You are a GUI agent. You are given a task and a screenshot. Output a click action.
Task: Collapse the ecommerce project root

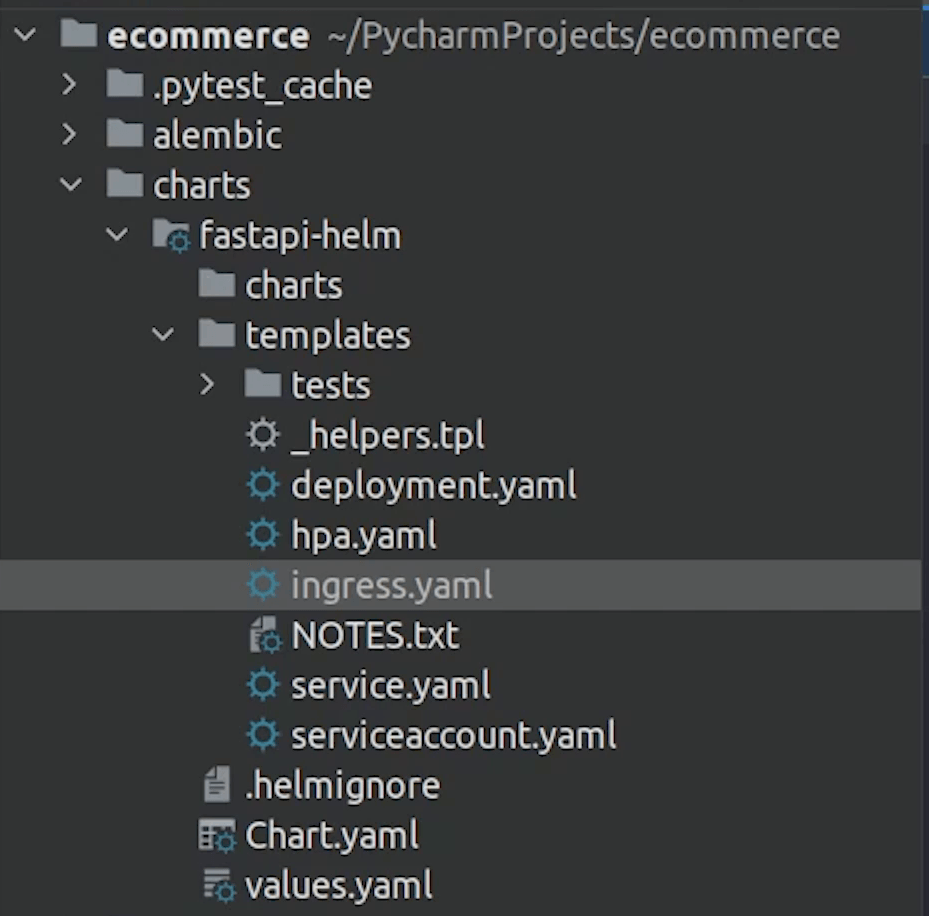[x=25, y=36]
